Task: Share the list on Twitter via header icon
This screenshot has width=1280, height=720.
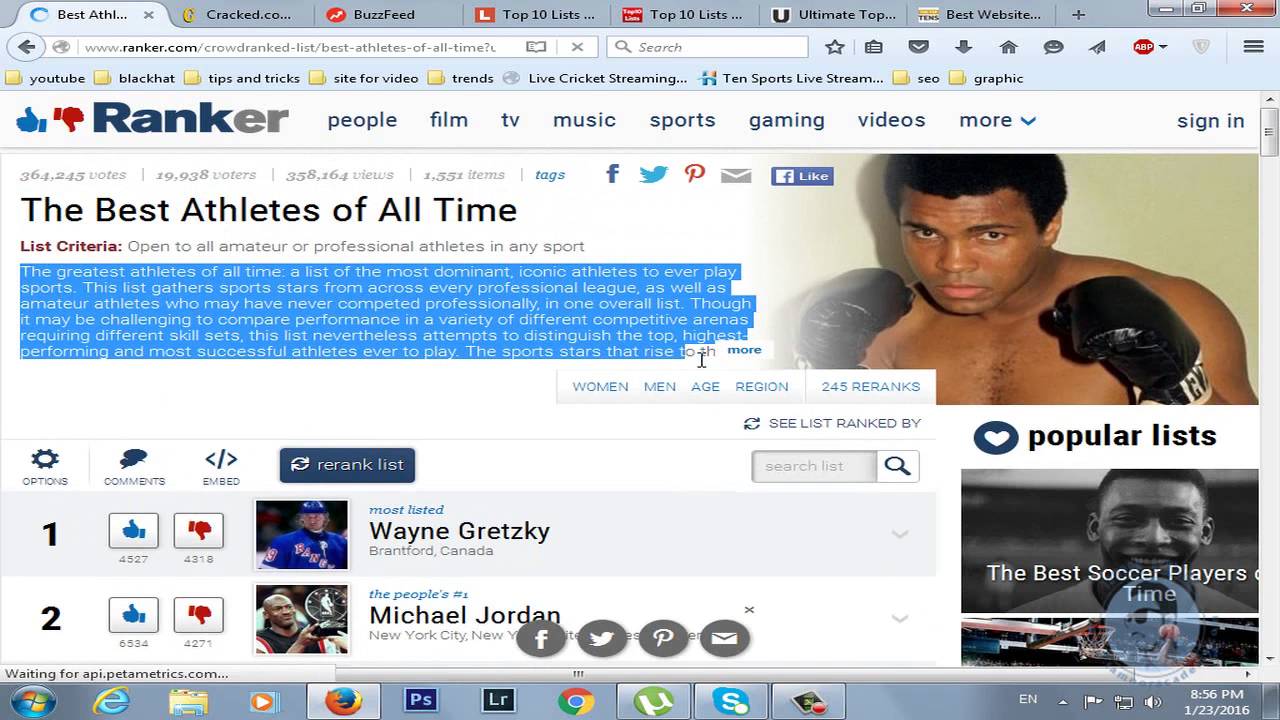Action: tap(653, 175)
